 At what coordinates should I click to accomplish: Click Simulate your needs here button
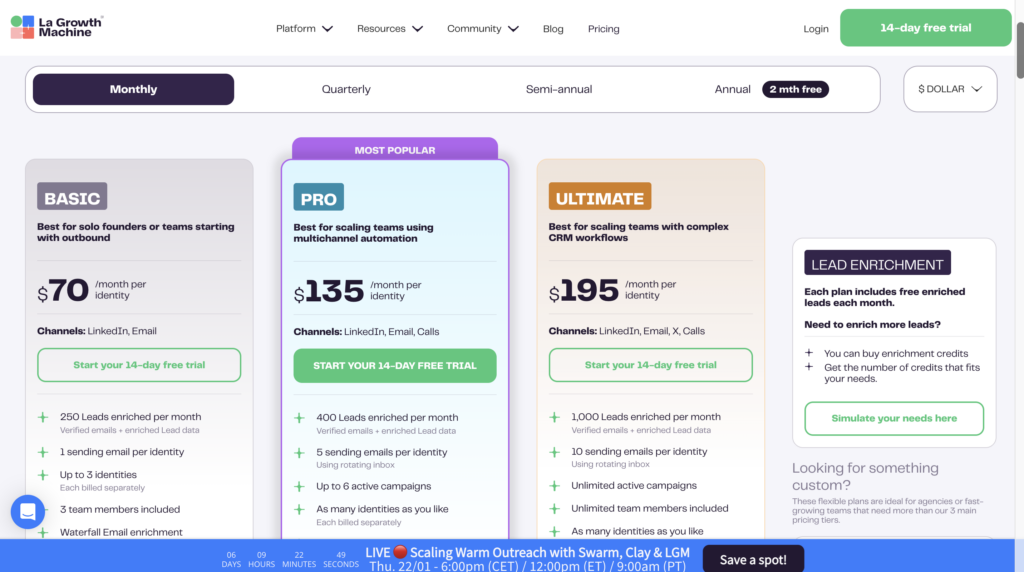894,419
